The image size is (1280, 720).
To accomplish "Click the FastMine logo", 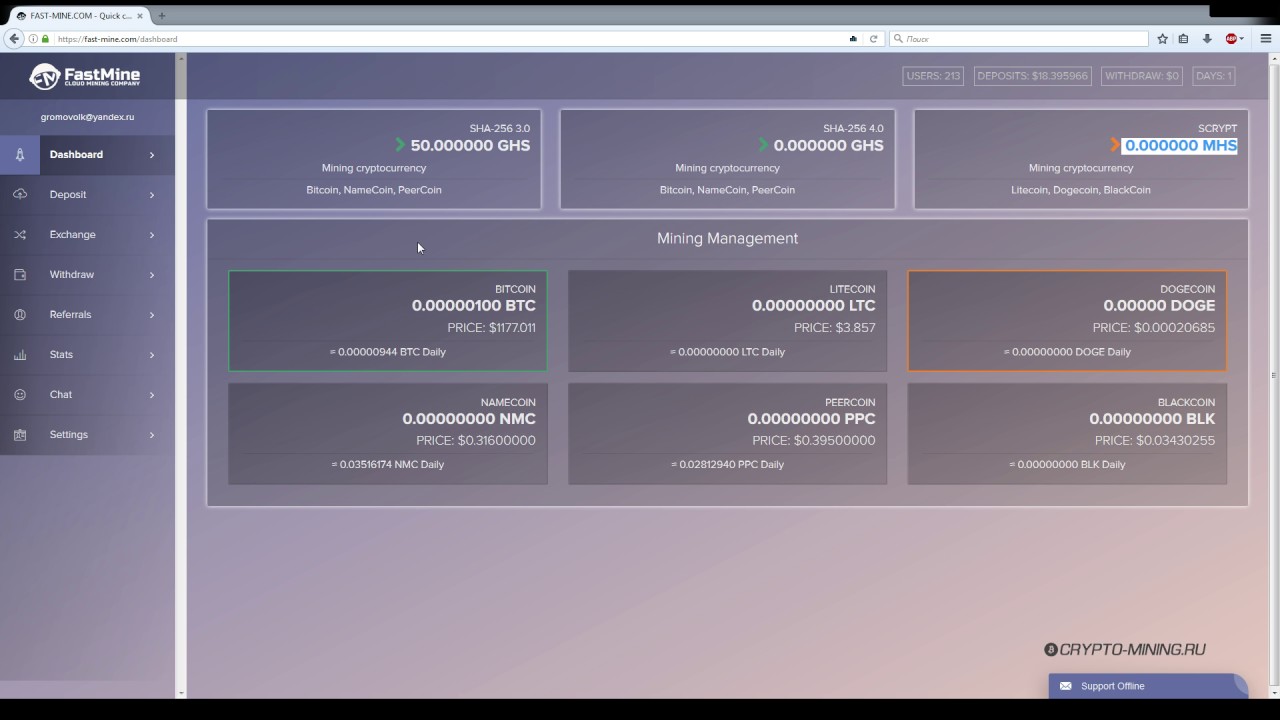I will pos(84,76).
